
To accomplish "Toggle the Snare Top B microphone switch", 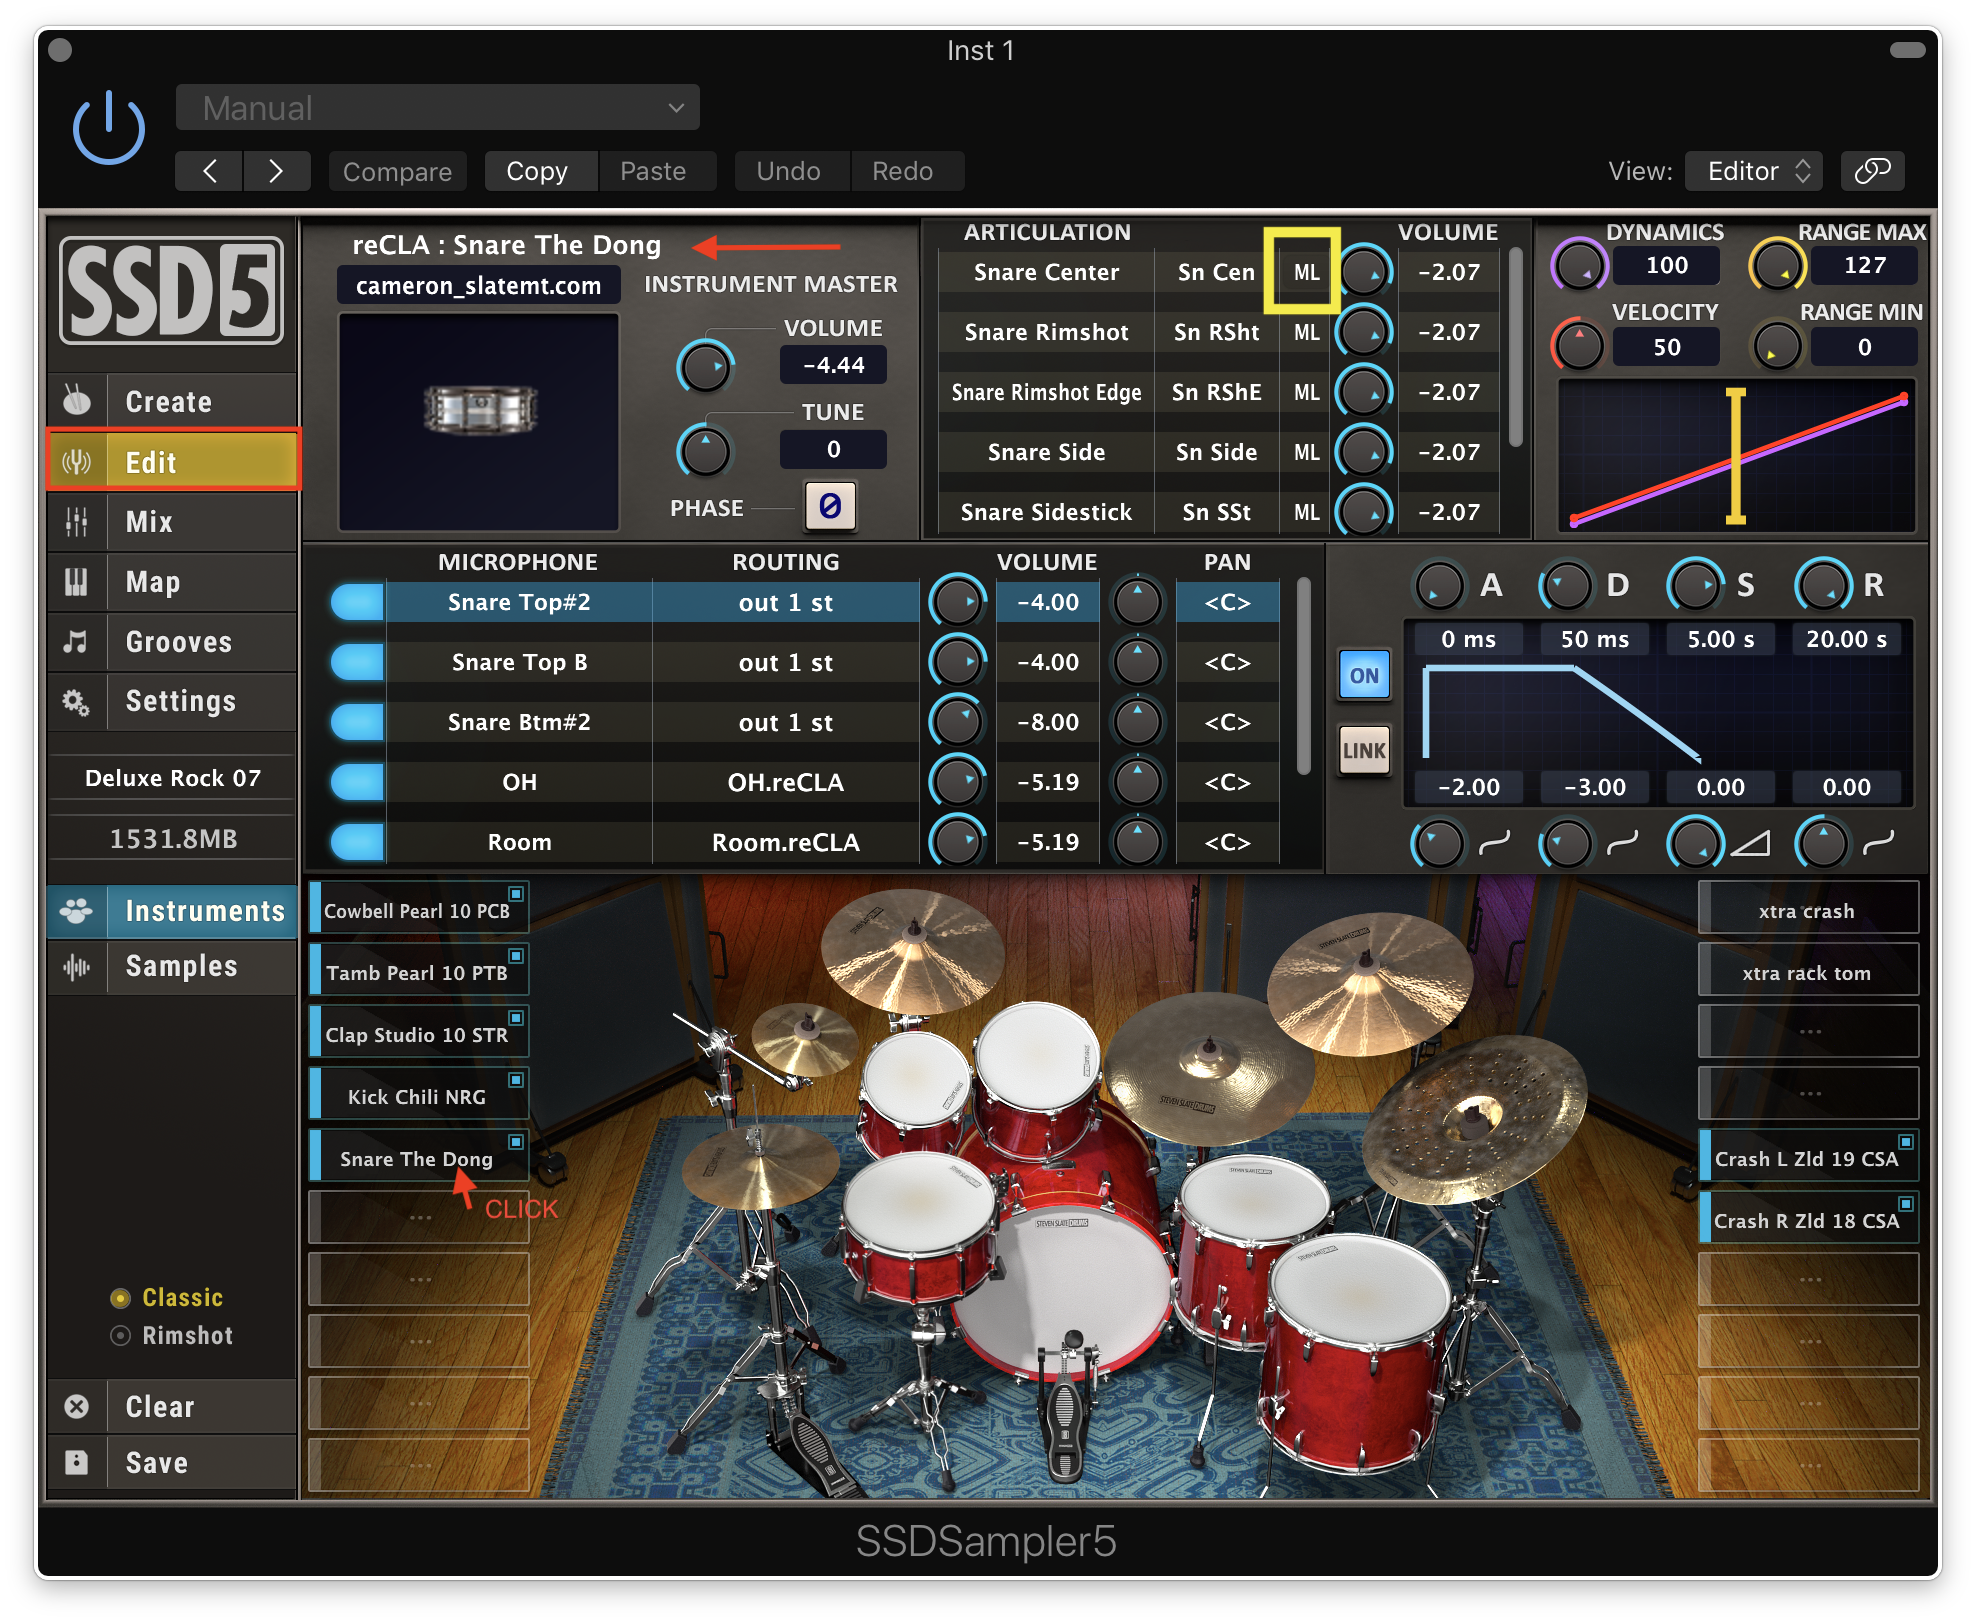I will click(356, 662).
